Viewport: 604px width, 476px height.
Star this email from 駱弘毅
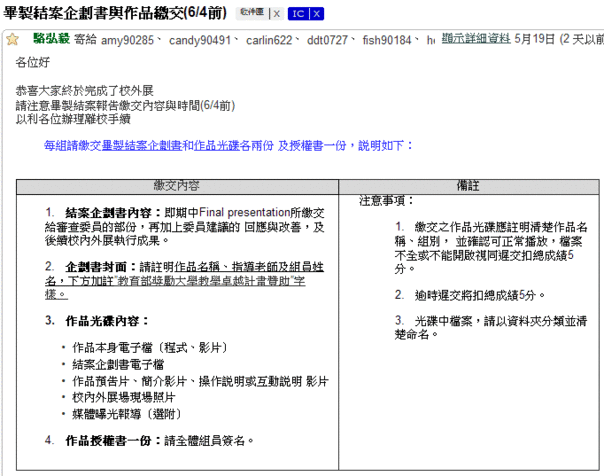(12, 40)
